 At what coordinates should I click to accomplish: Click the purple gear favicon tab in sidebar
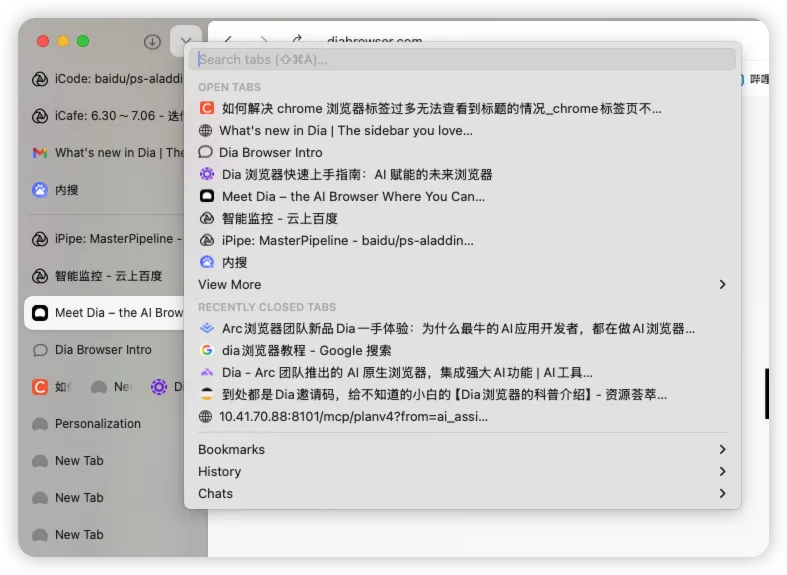pyautogui.click(x=159, y=387)
